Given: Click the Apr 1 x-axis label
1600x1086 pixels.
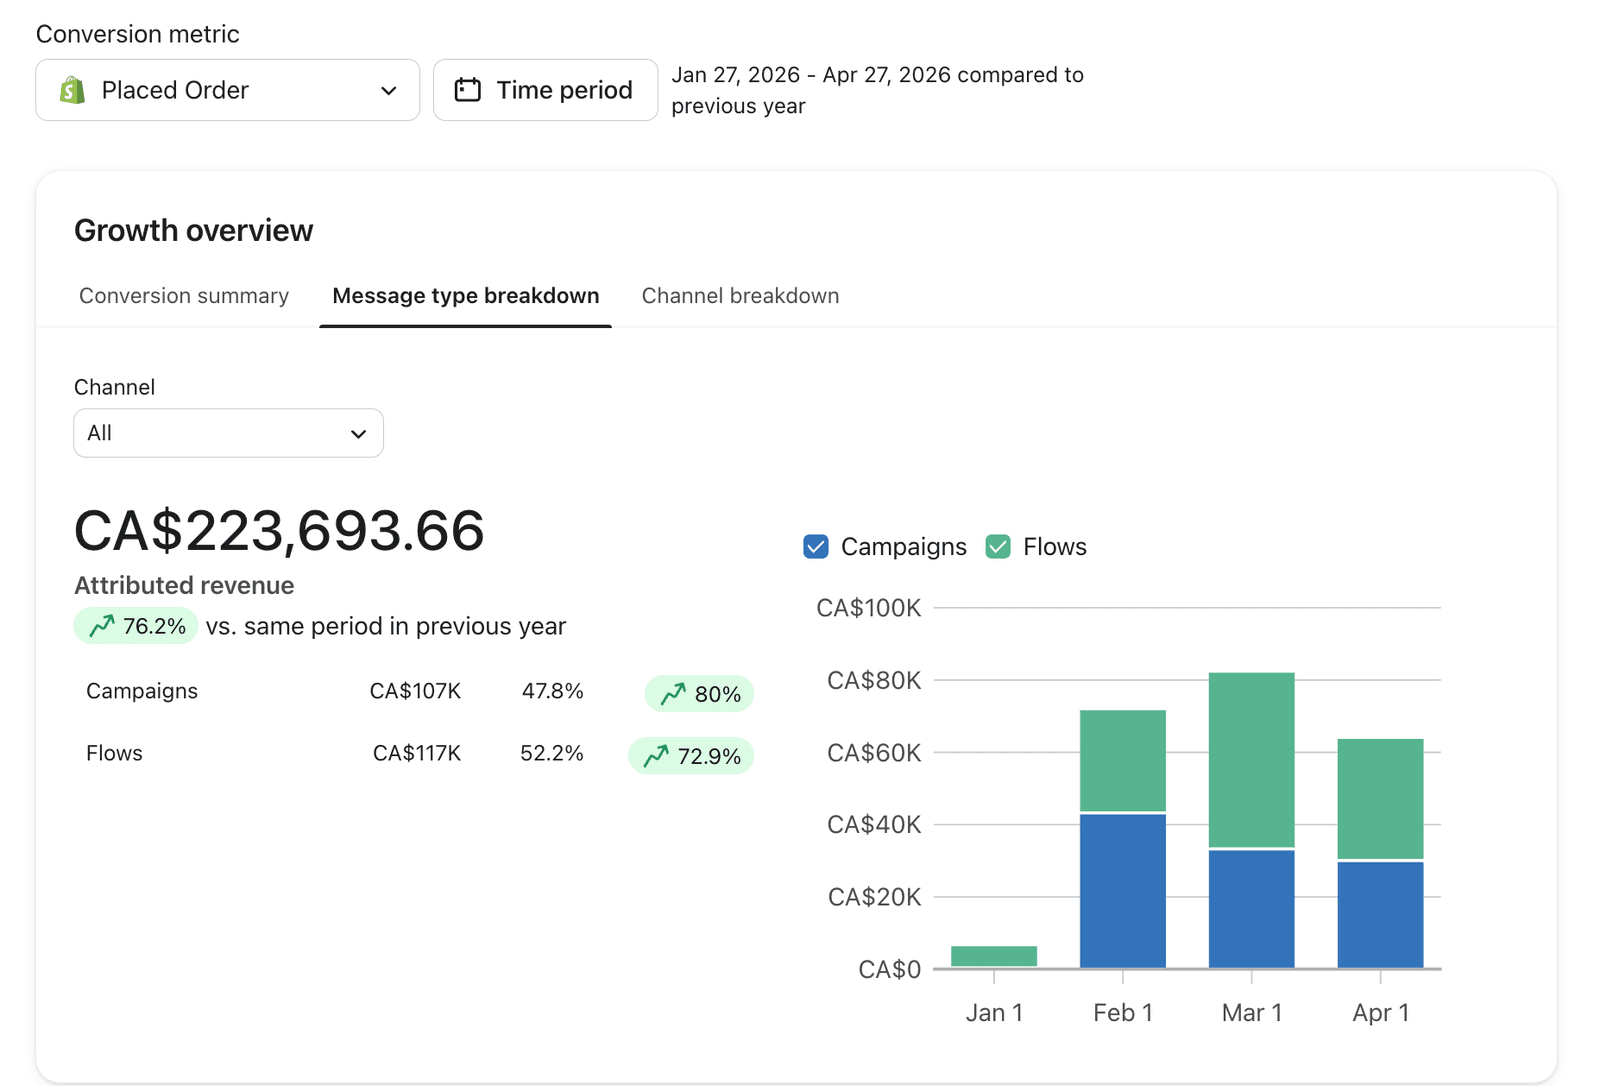Looking at the screenshot, I should tap(1381, 1013).
